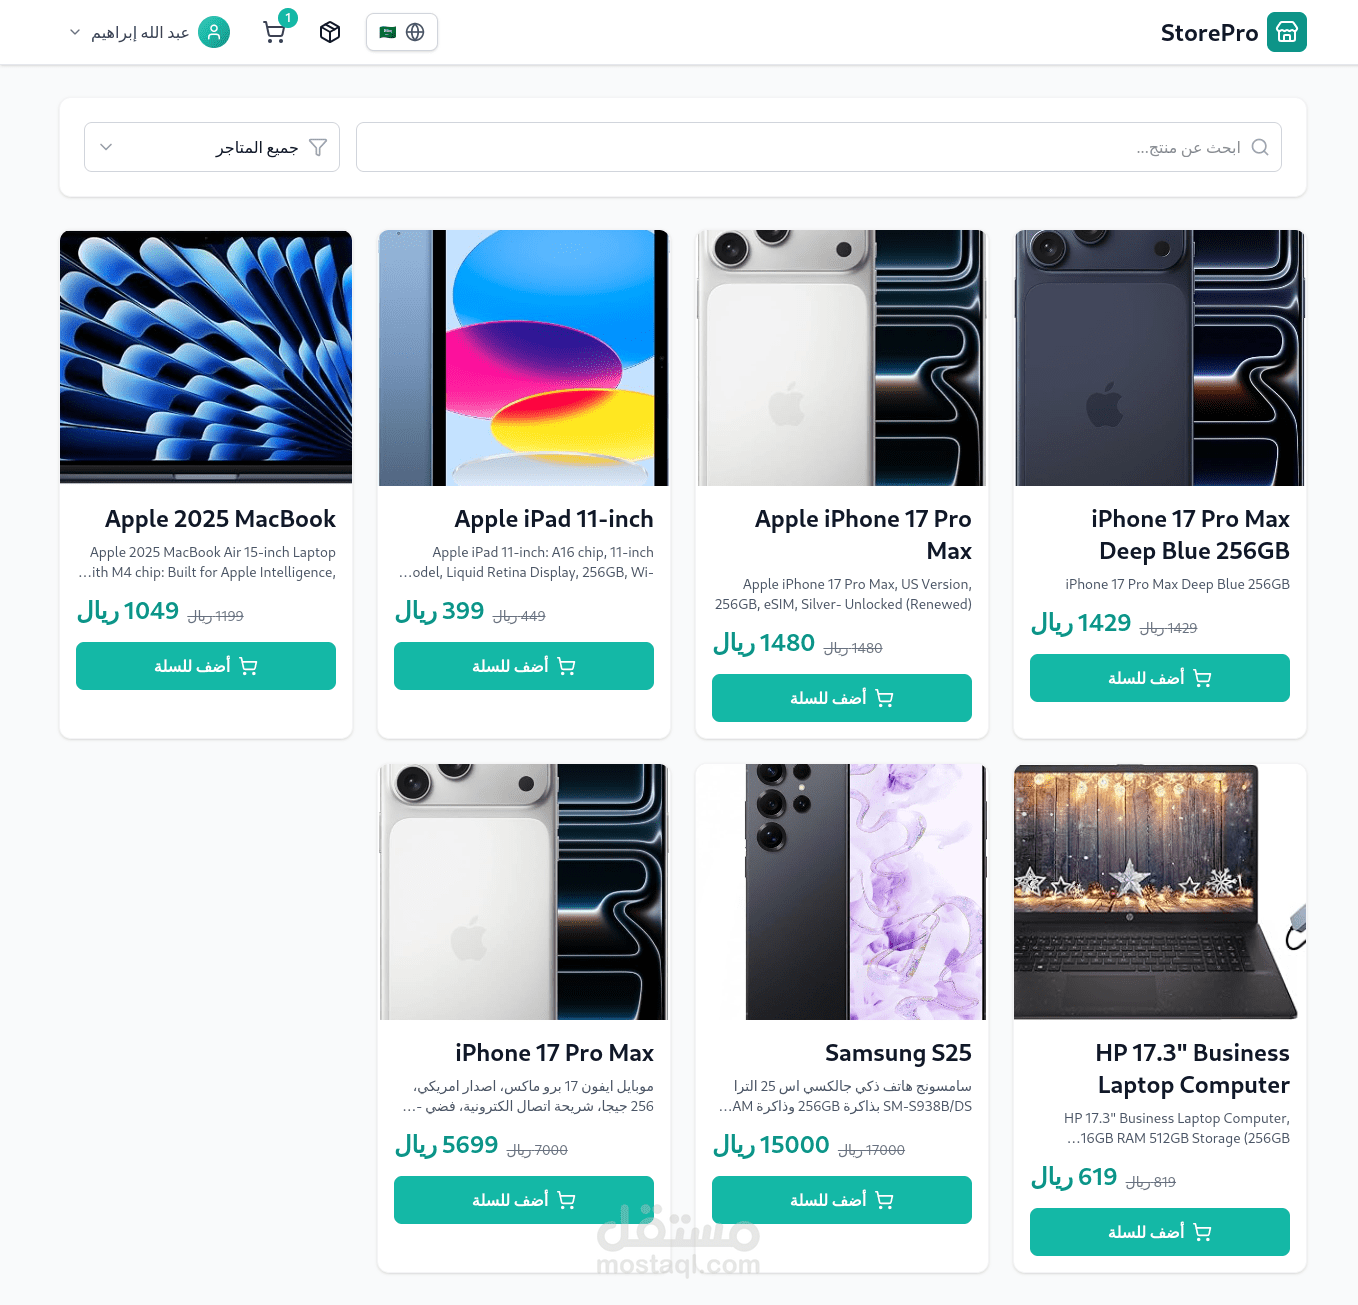Open the language selector with Saudi flag

401,32
